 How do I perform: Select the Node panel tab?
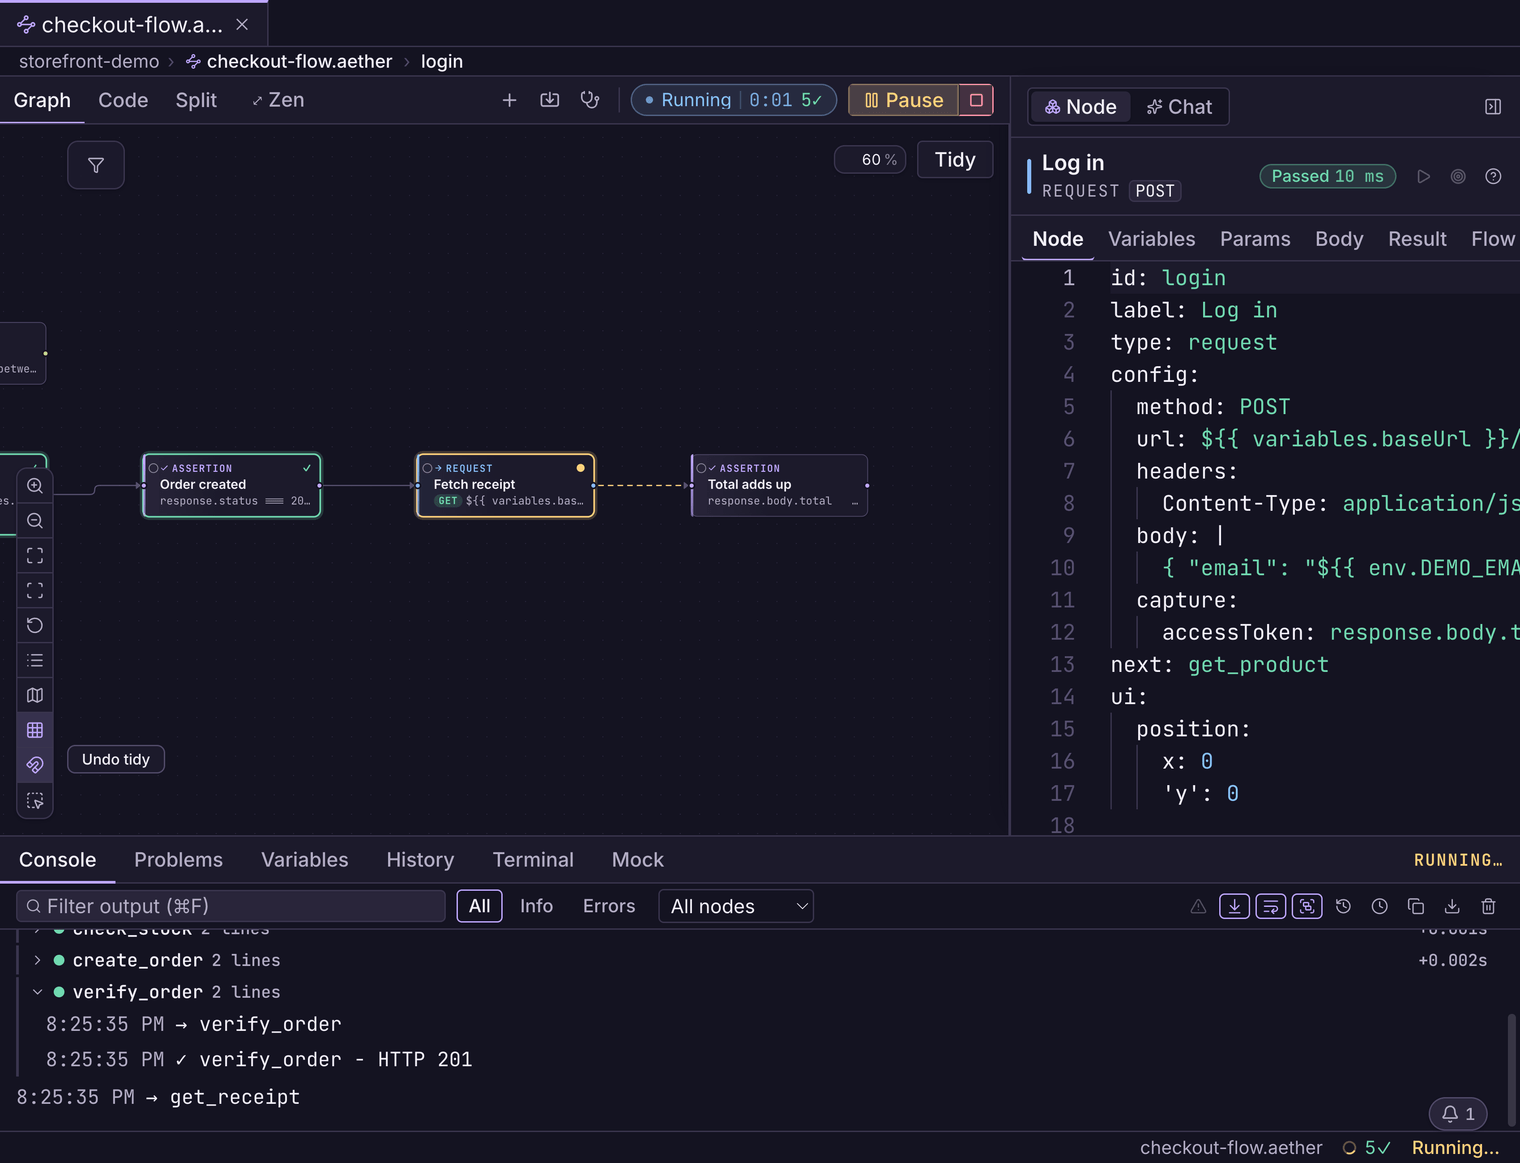(1080, 107)
